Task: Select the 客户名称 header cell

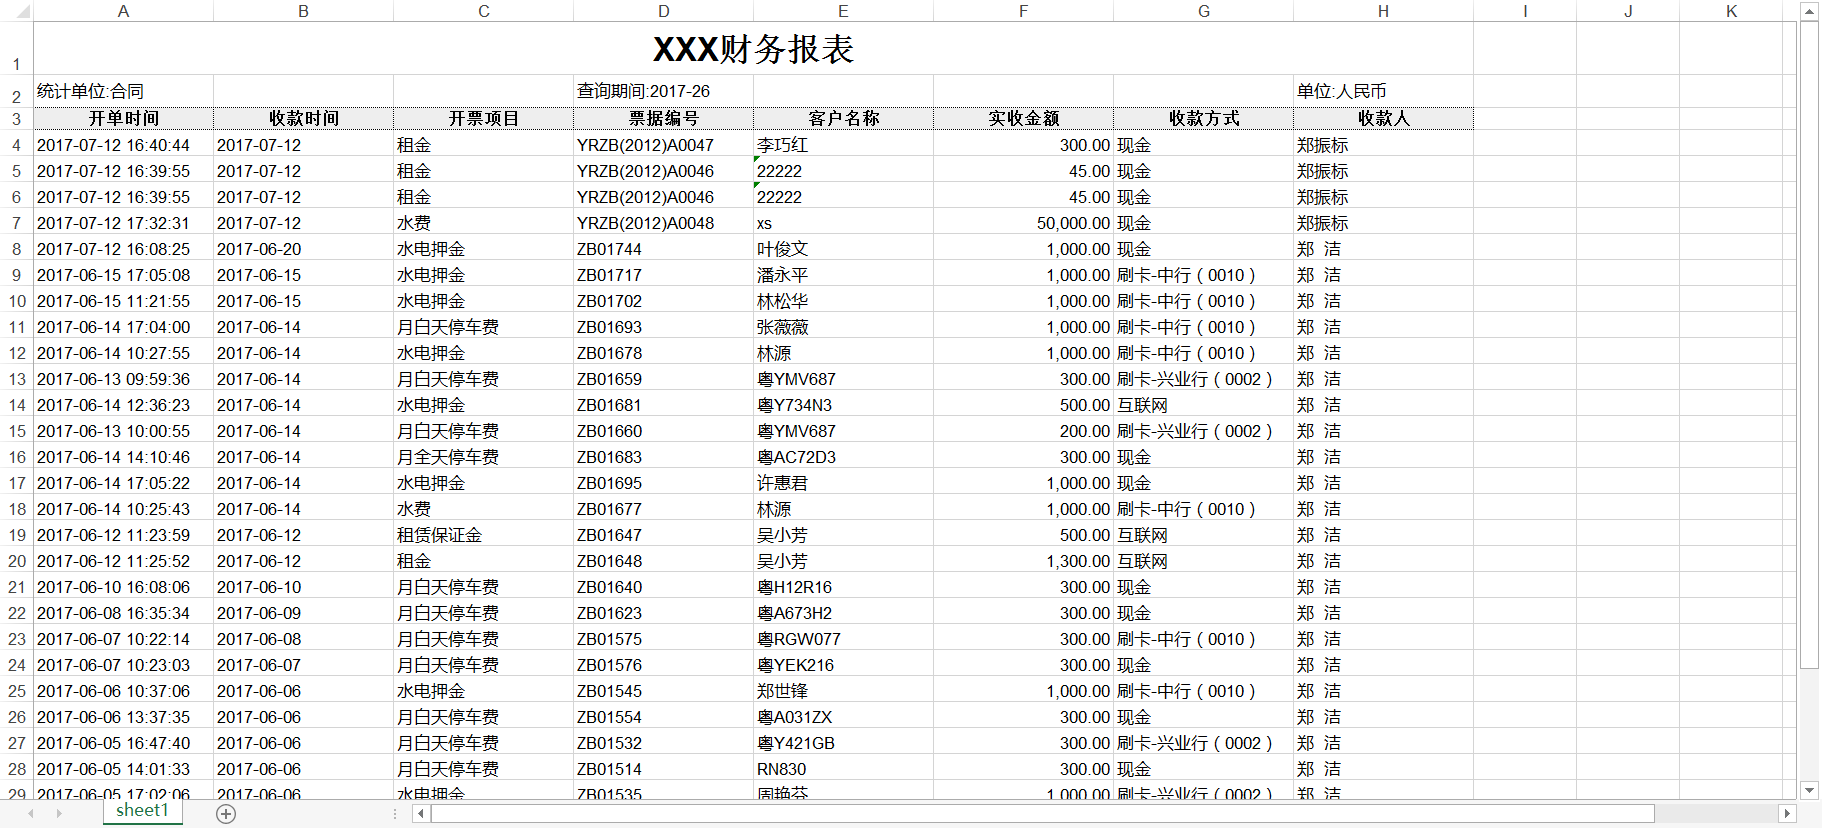Action: (843, 118)
